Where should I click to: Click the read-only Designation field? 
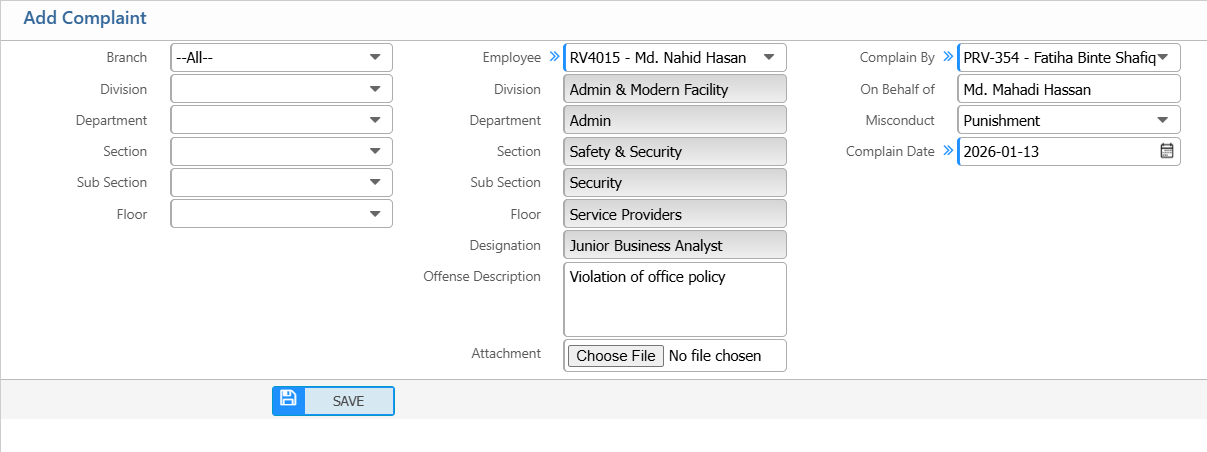click(675, 245)
